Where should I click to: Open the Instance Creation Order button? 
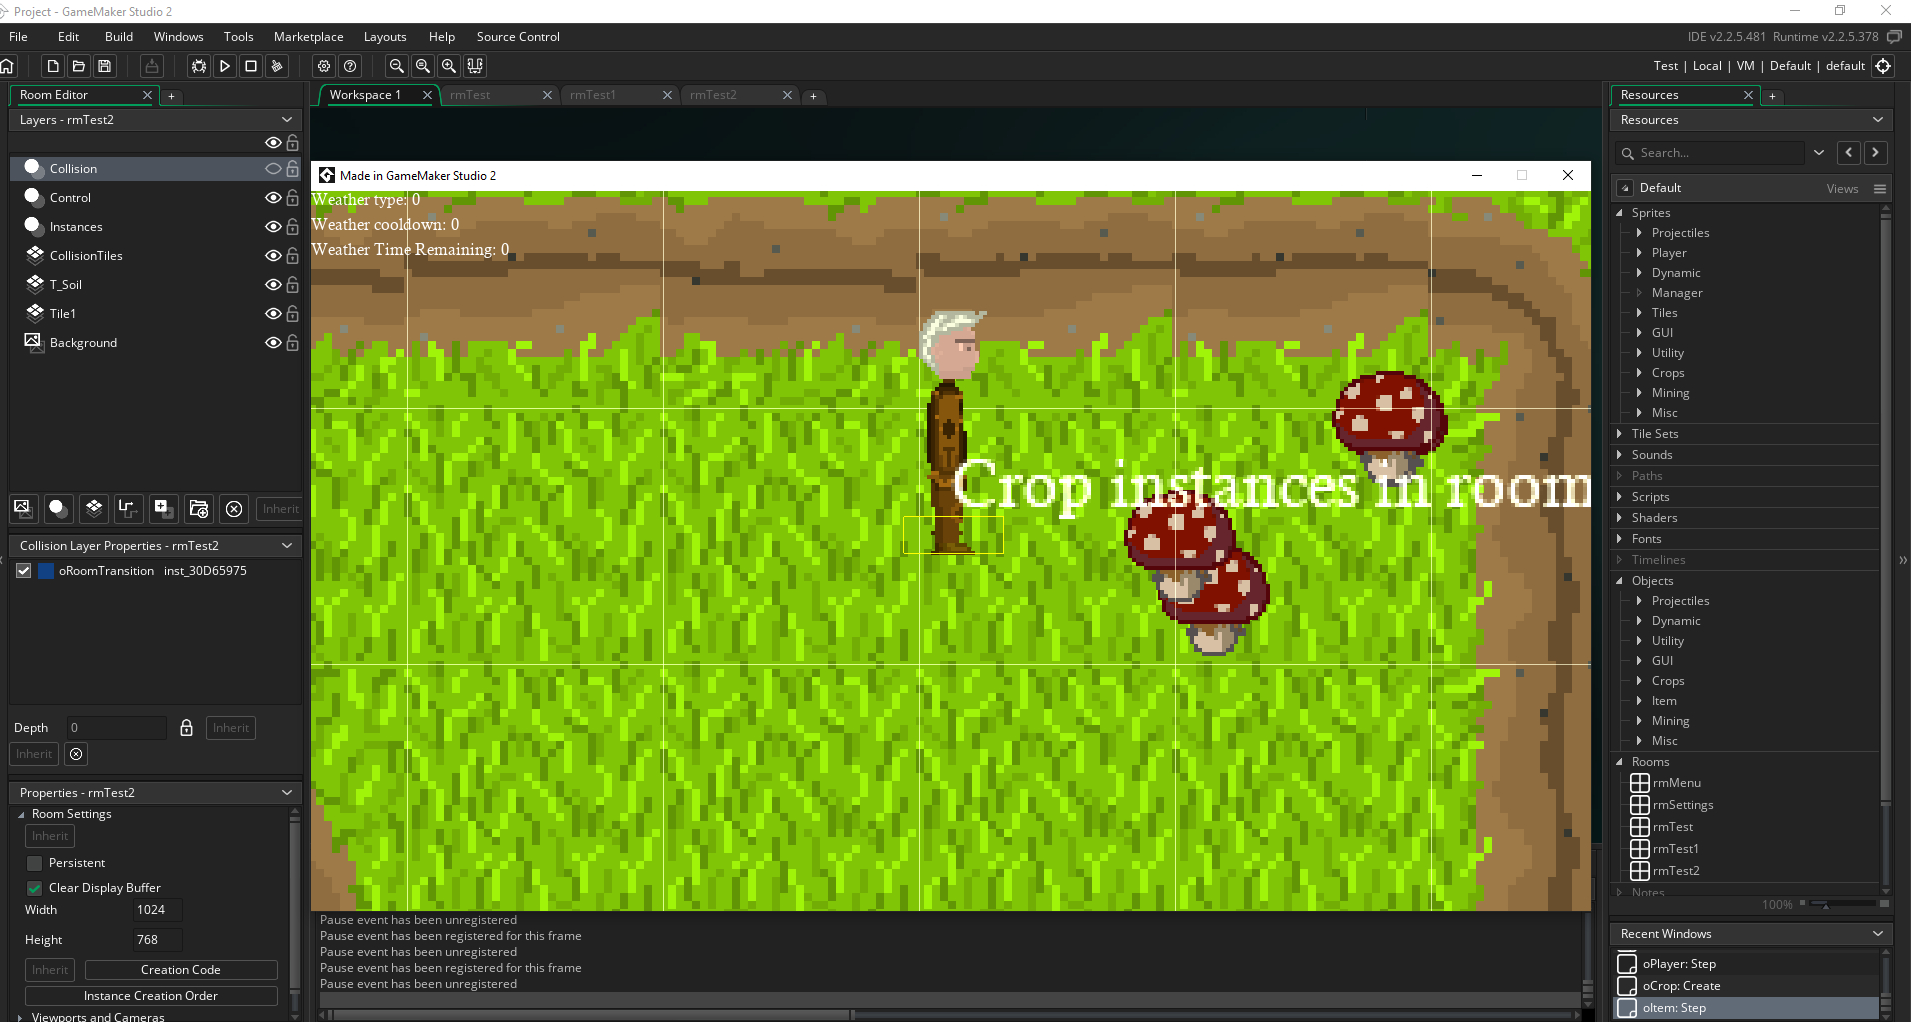(x=151, y=996)
